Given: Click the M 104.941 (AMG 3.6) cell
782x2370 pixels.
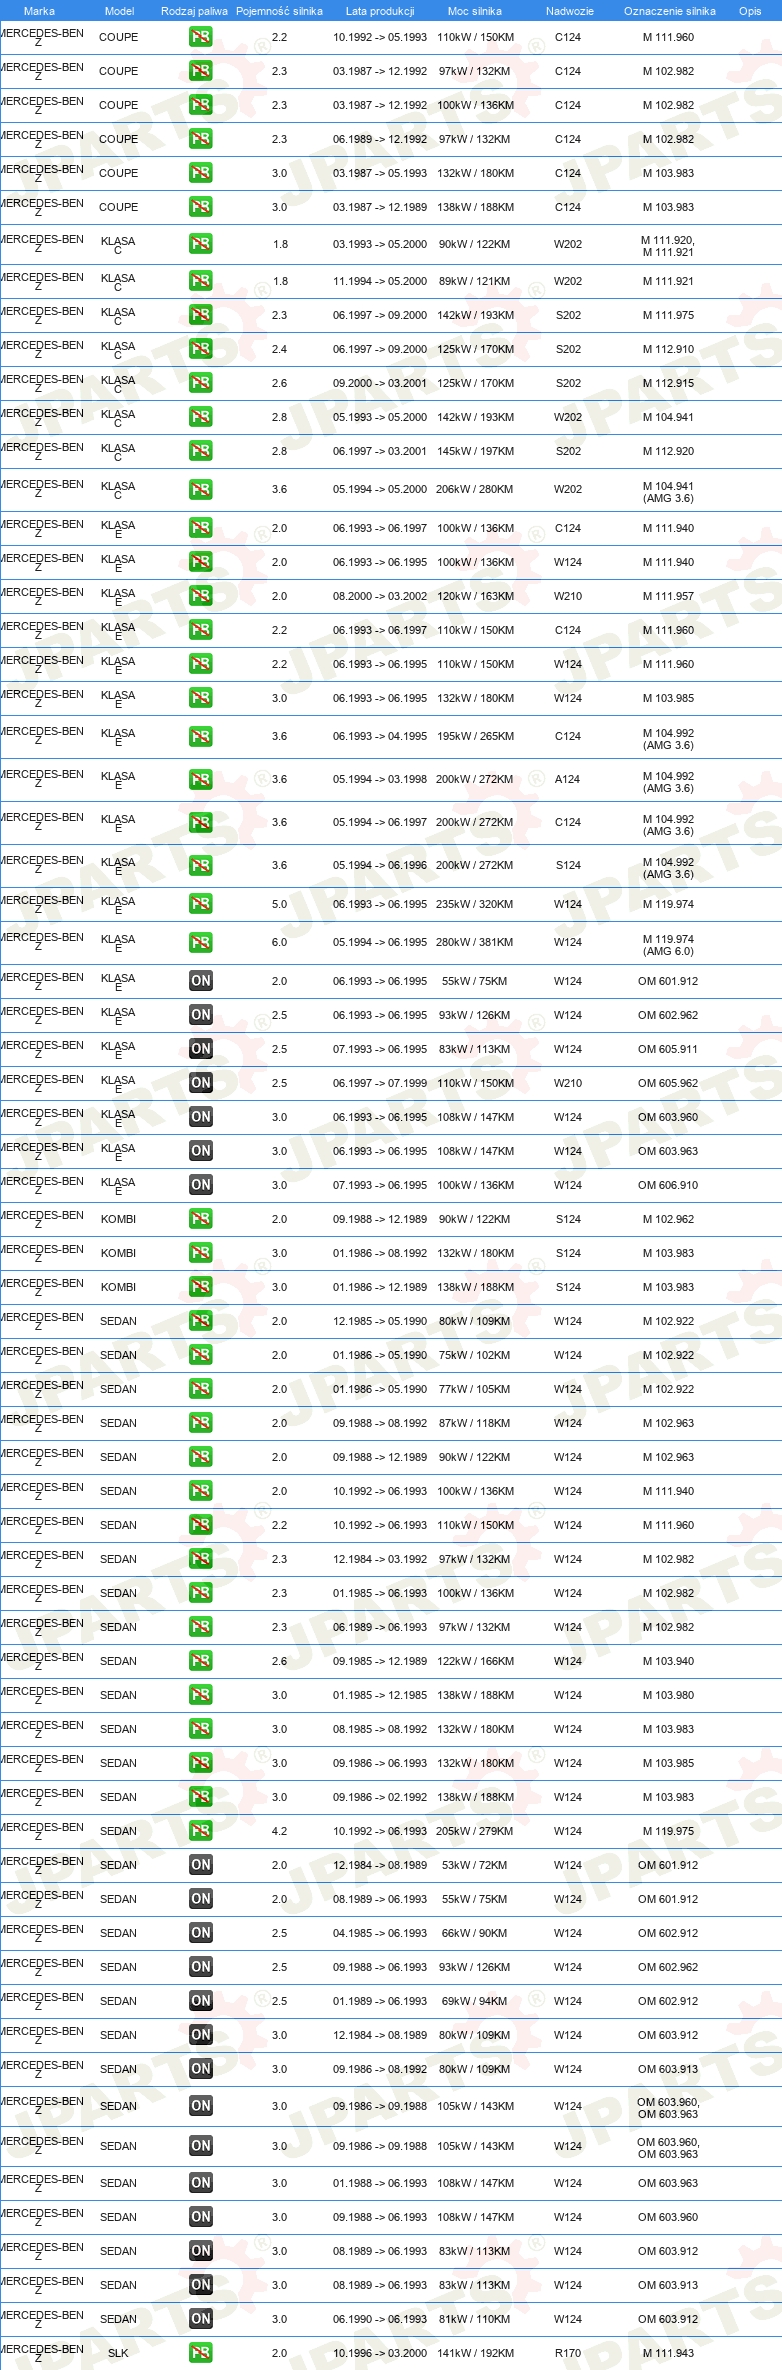Looking at the screenshot, I should tap(668, 492).
